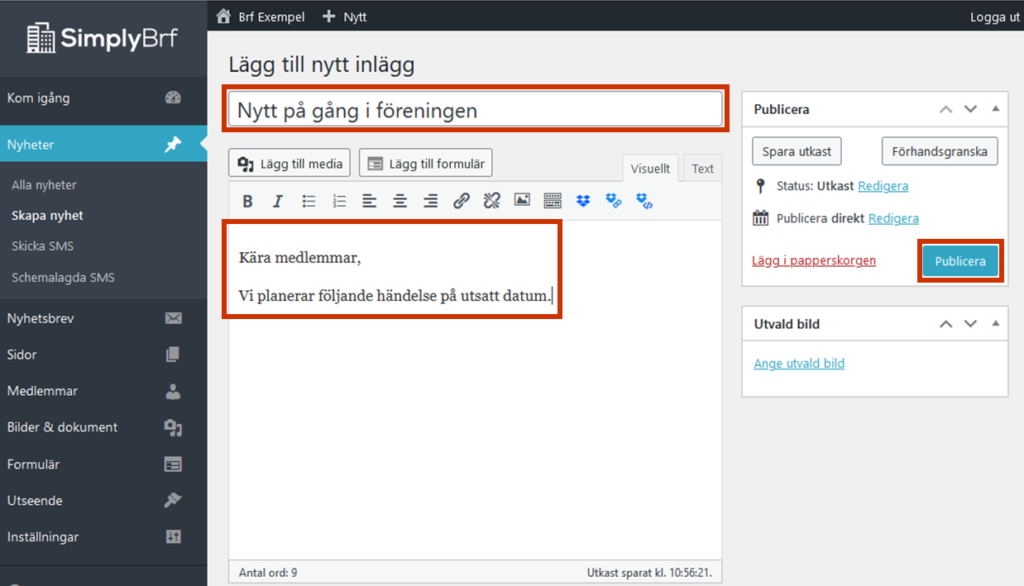Image resolution: width=1024 pixels, height=586 pixels.
Task: Switch to the Text editor tab
Action: coord(703,168)
